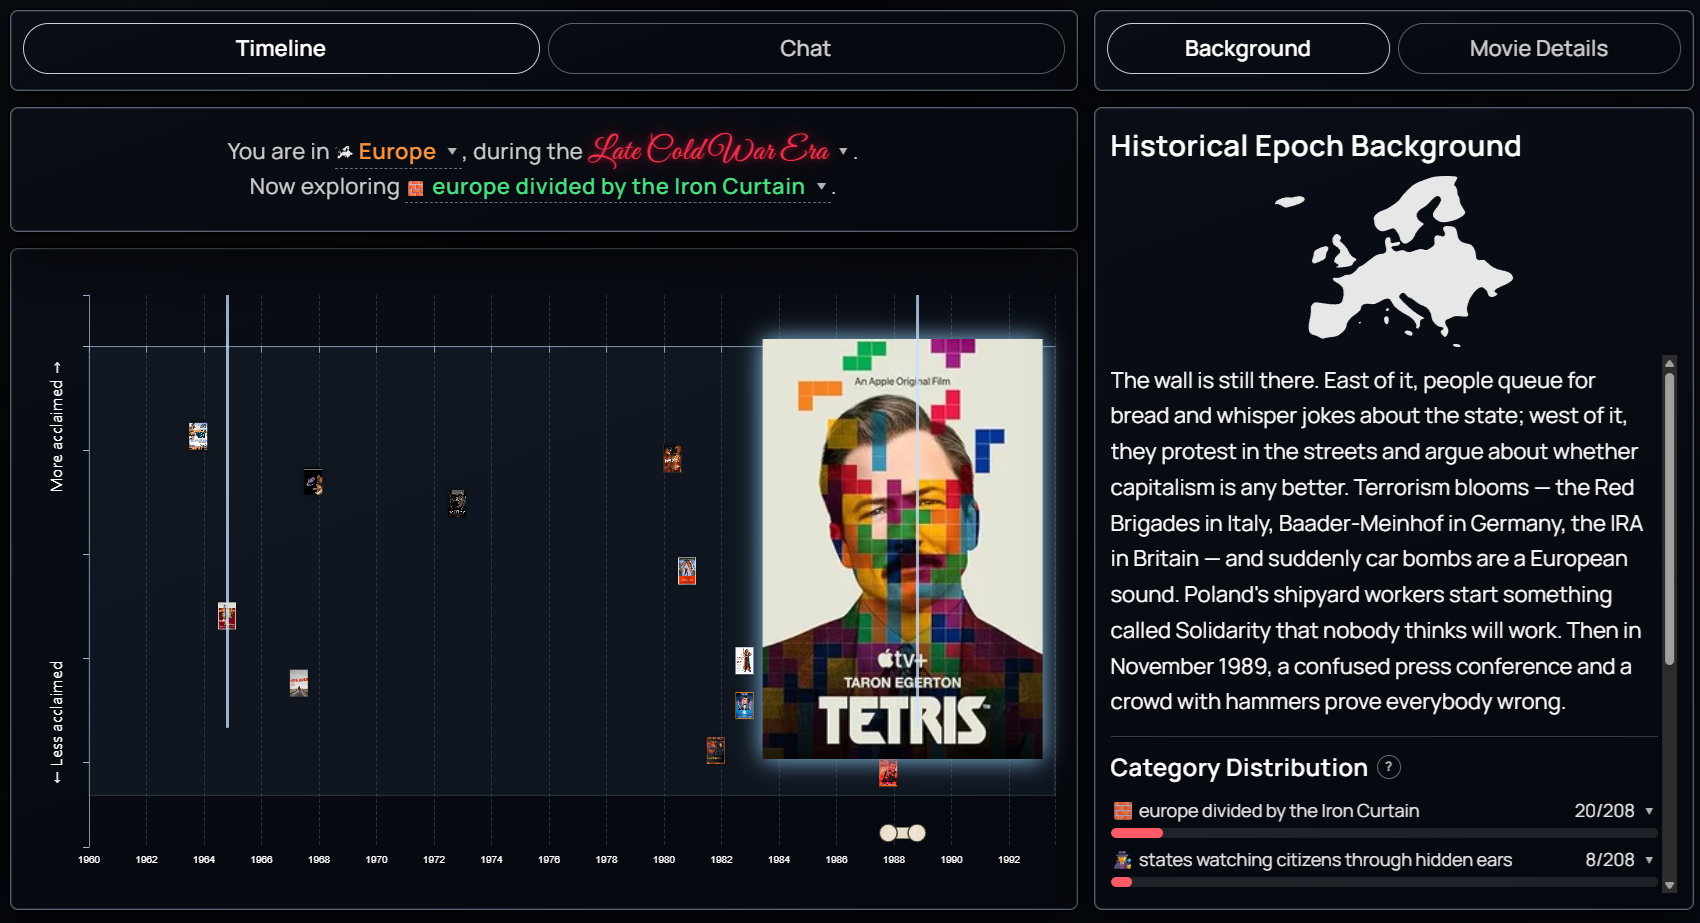Click the 1990 year label on timeline axis
The image size is (1700, 923).
tap(952, 860)
